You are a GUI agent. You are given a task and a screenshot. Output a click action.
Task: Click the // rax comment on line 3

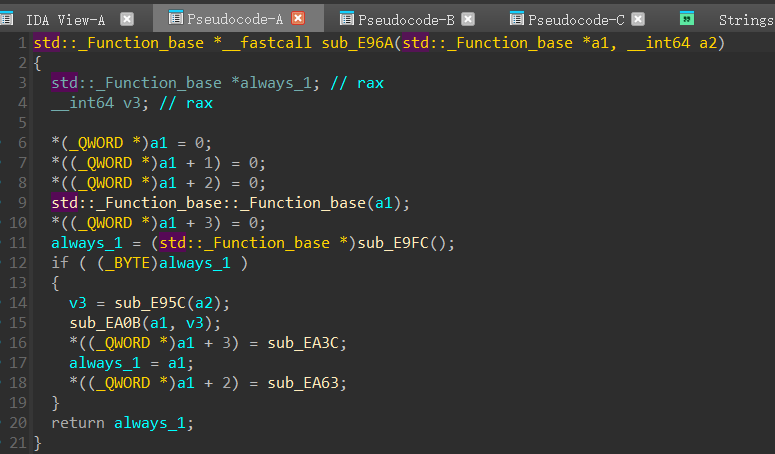point(357,83)
